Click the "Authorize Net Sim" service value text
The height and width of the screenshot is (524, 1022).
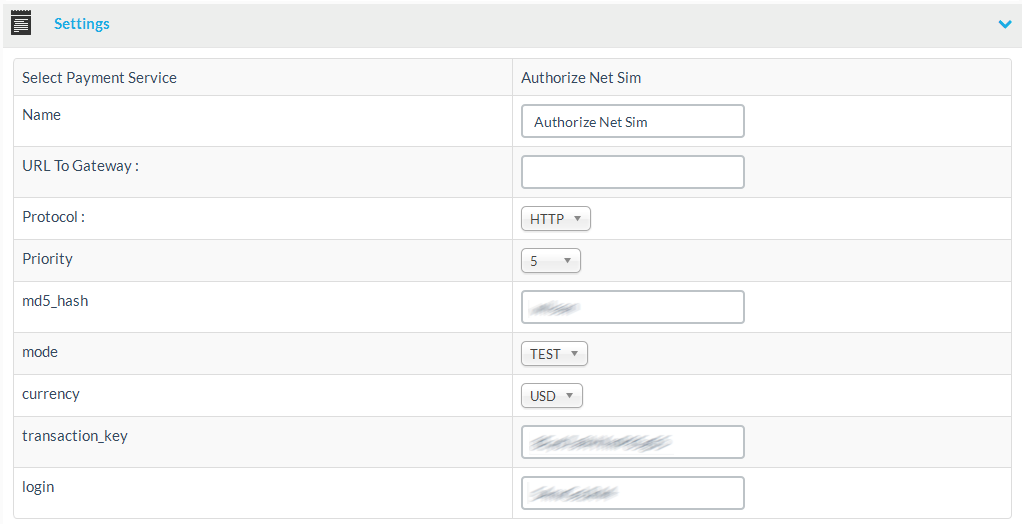(581, 77)
